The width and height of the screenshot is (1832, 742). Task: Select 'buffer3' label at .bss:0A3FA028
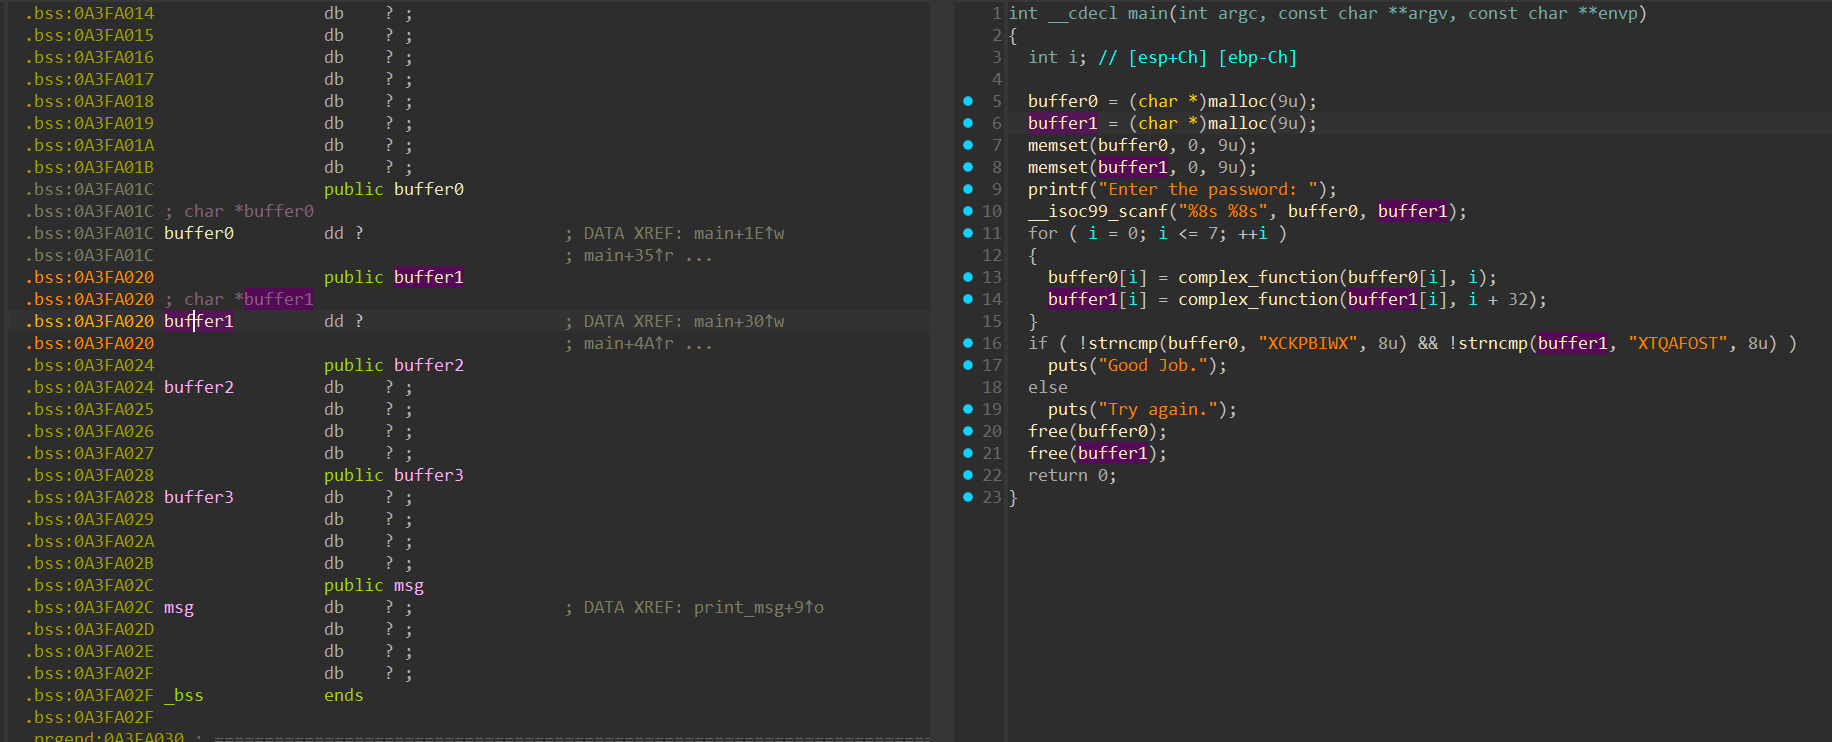[x=199, y=497]
